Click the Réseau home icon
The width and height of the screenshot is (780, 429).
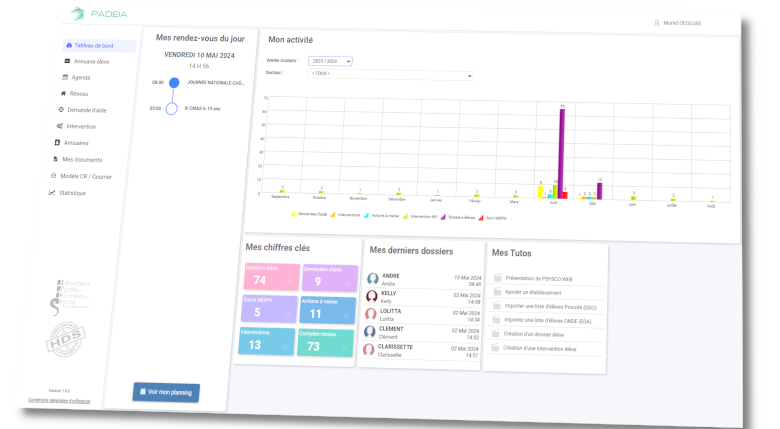click(x=64, y=93)
